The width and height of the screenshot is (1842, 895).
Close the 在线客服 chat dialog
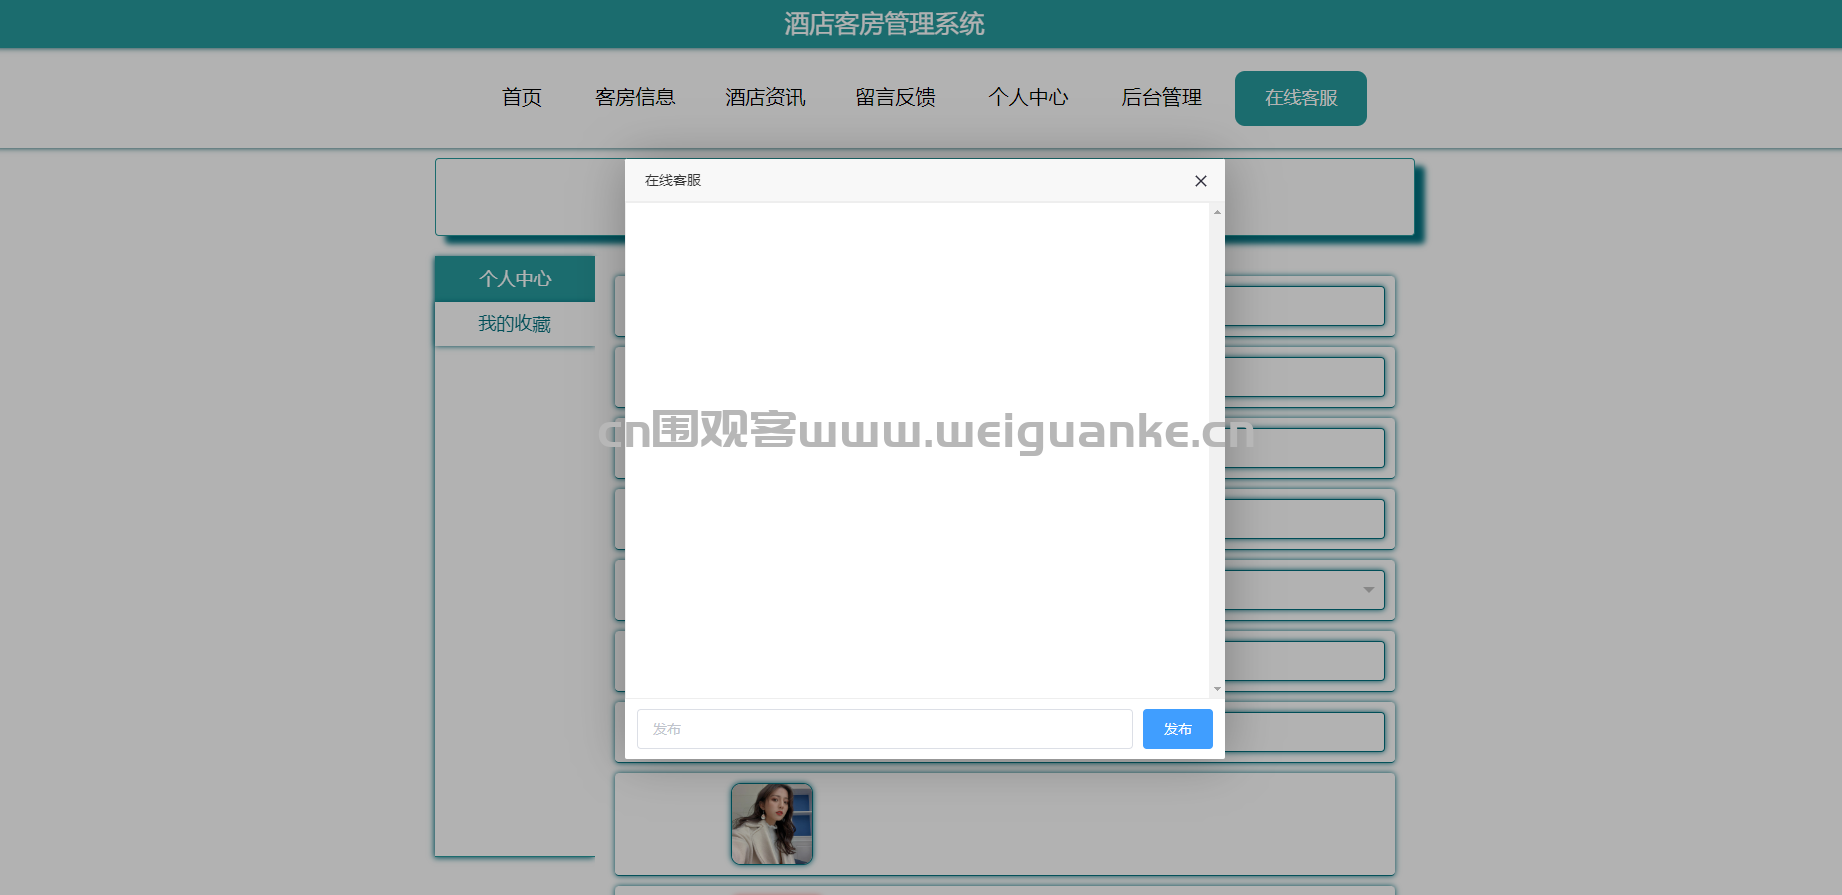pos(1200,181)
